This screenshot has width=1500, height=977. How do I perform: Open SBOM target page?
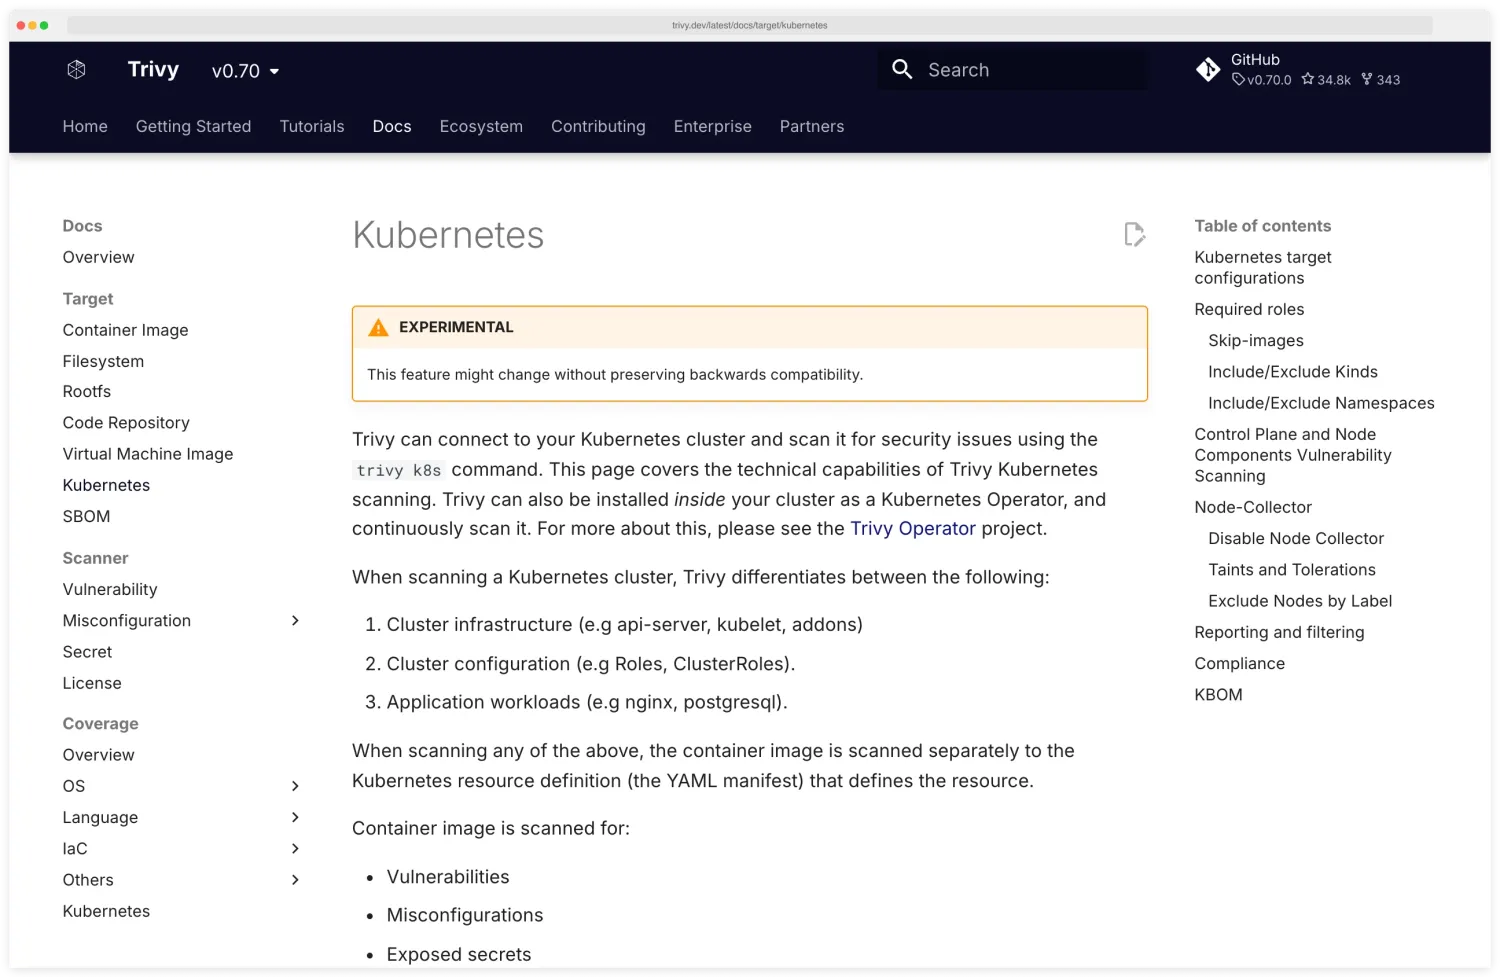pos(86,516)
